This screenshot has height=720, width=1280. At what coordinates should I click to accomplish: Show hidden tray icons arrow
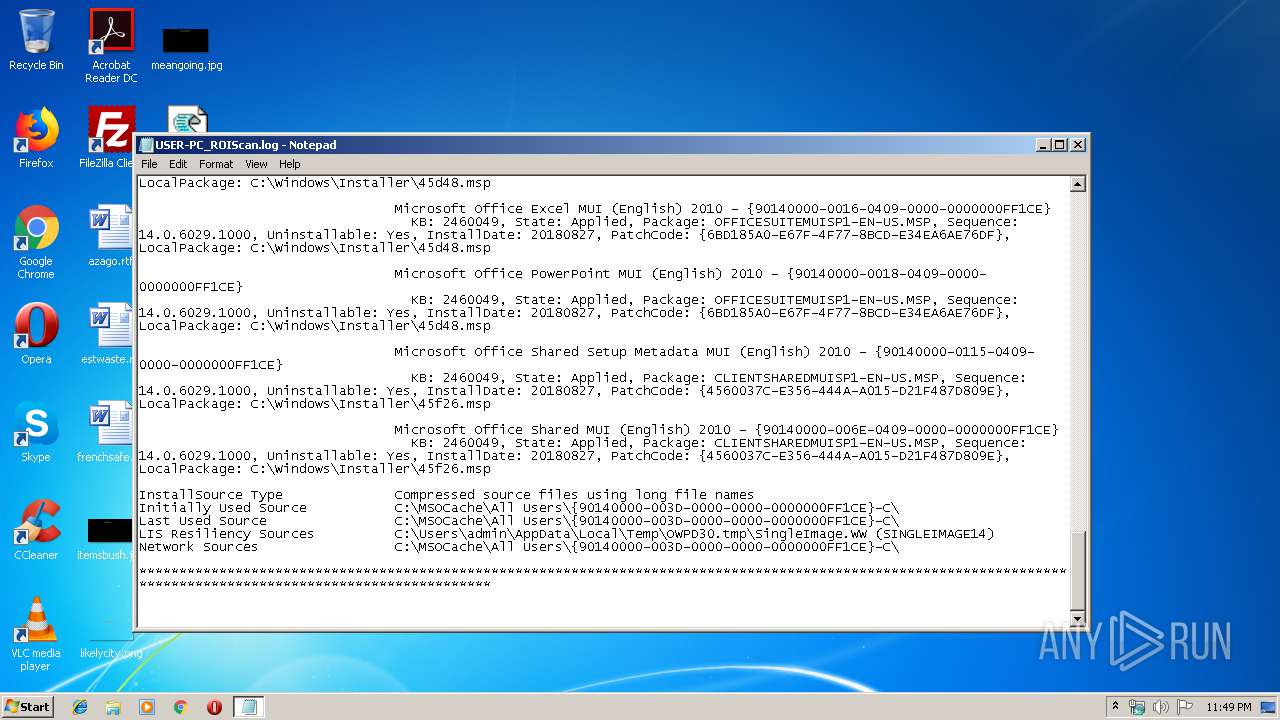[1115, 707]
